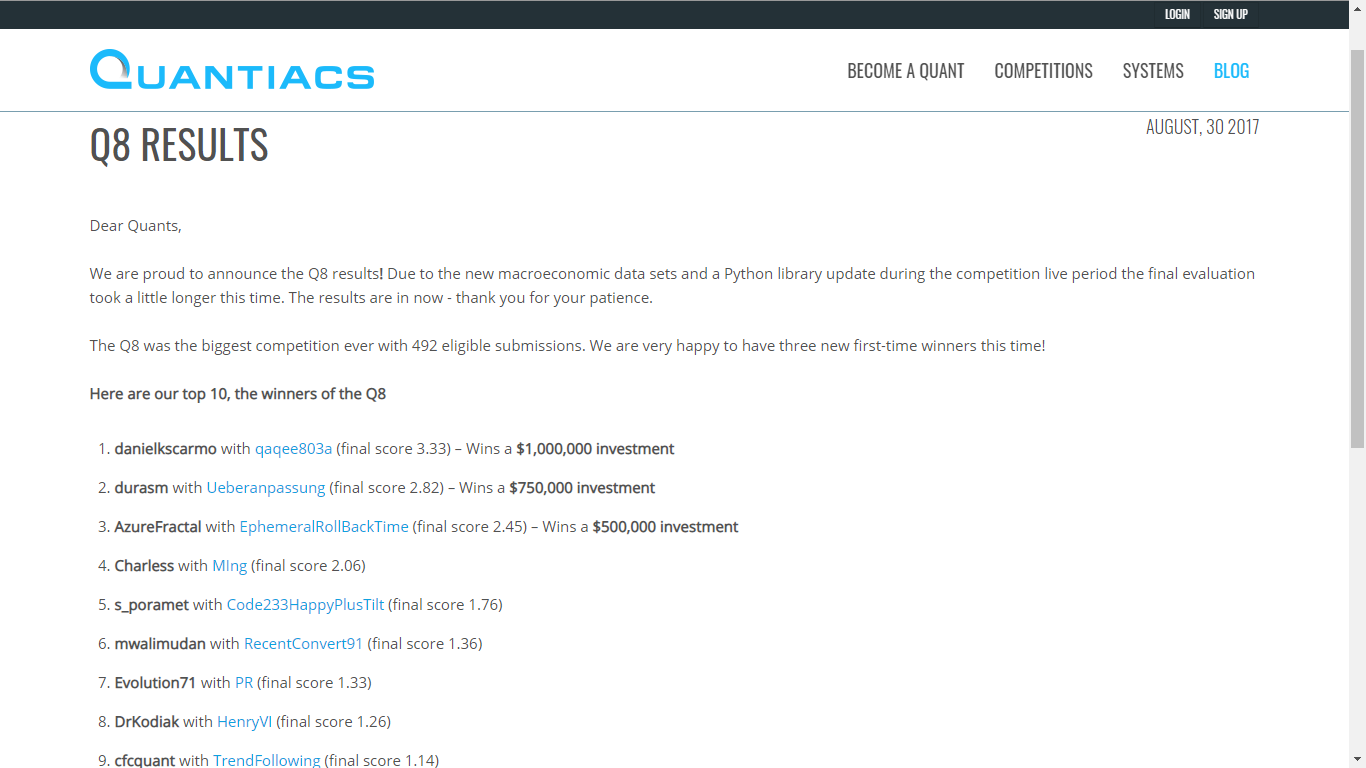The image size is (1366, 768).
Task: Go to Become a Quant page
Action: point(906,71)
